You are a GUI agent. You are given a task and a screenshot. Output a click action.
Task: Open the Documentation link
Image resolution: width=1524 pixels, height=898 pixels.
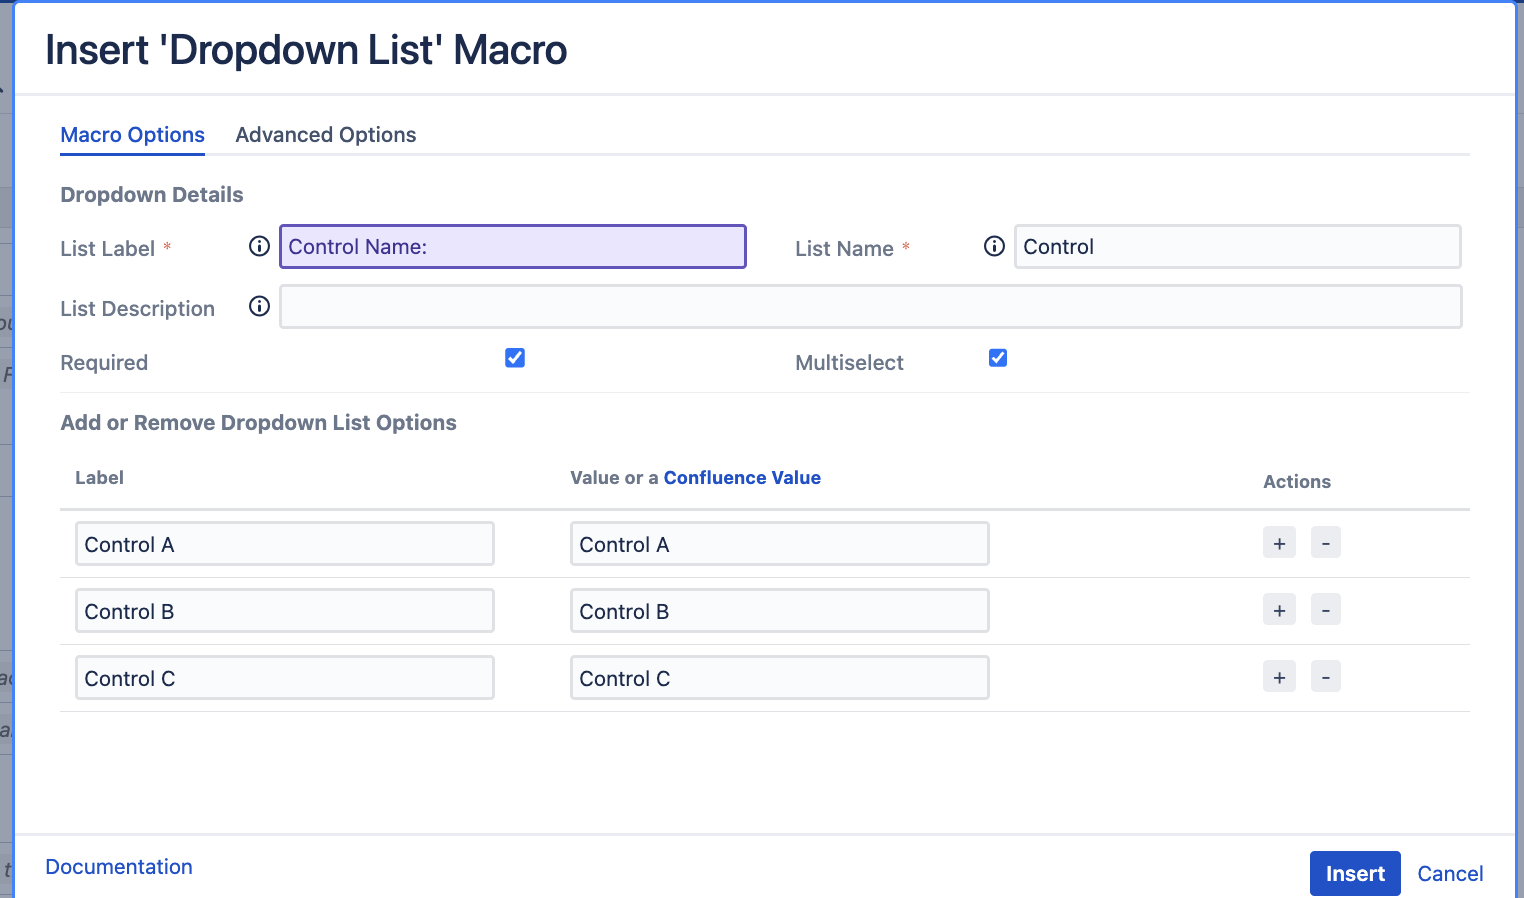click(x=119, y=867)
